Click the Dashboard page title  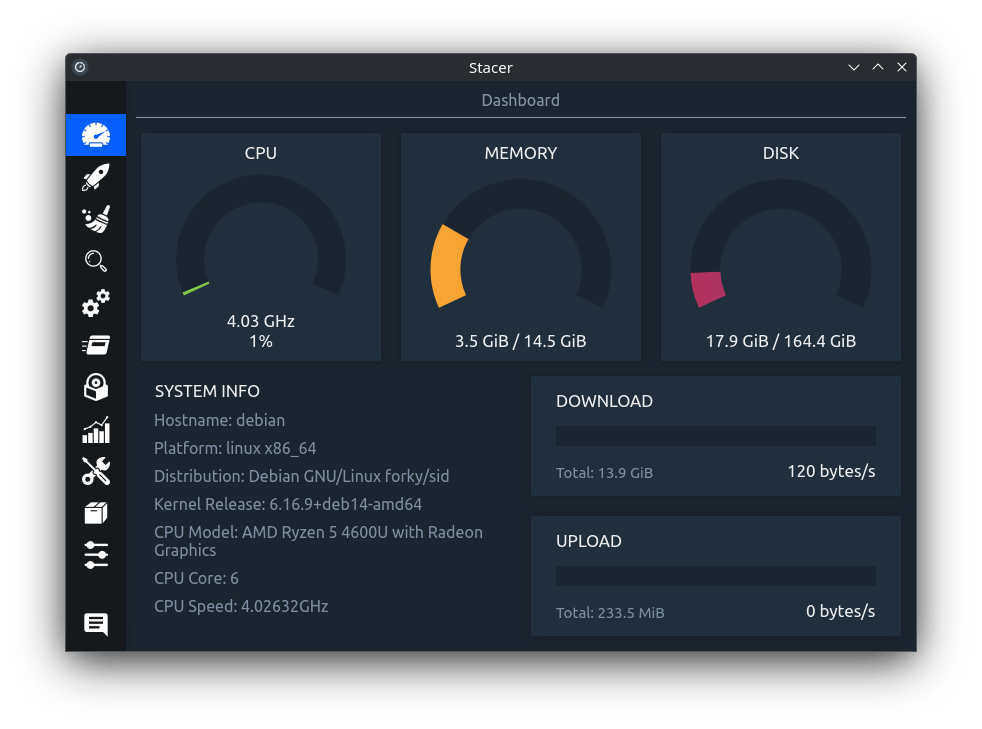click(x=520, y=100)
